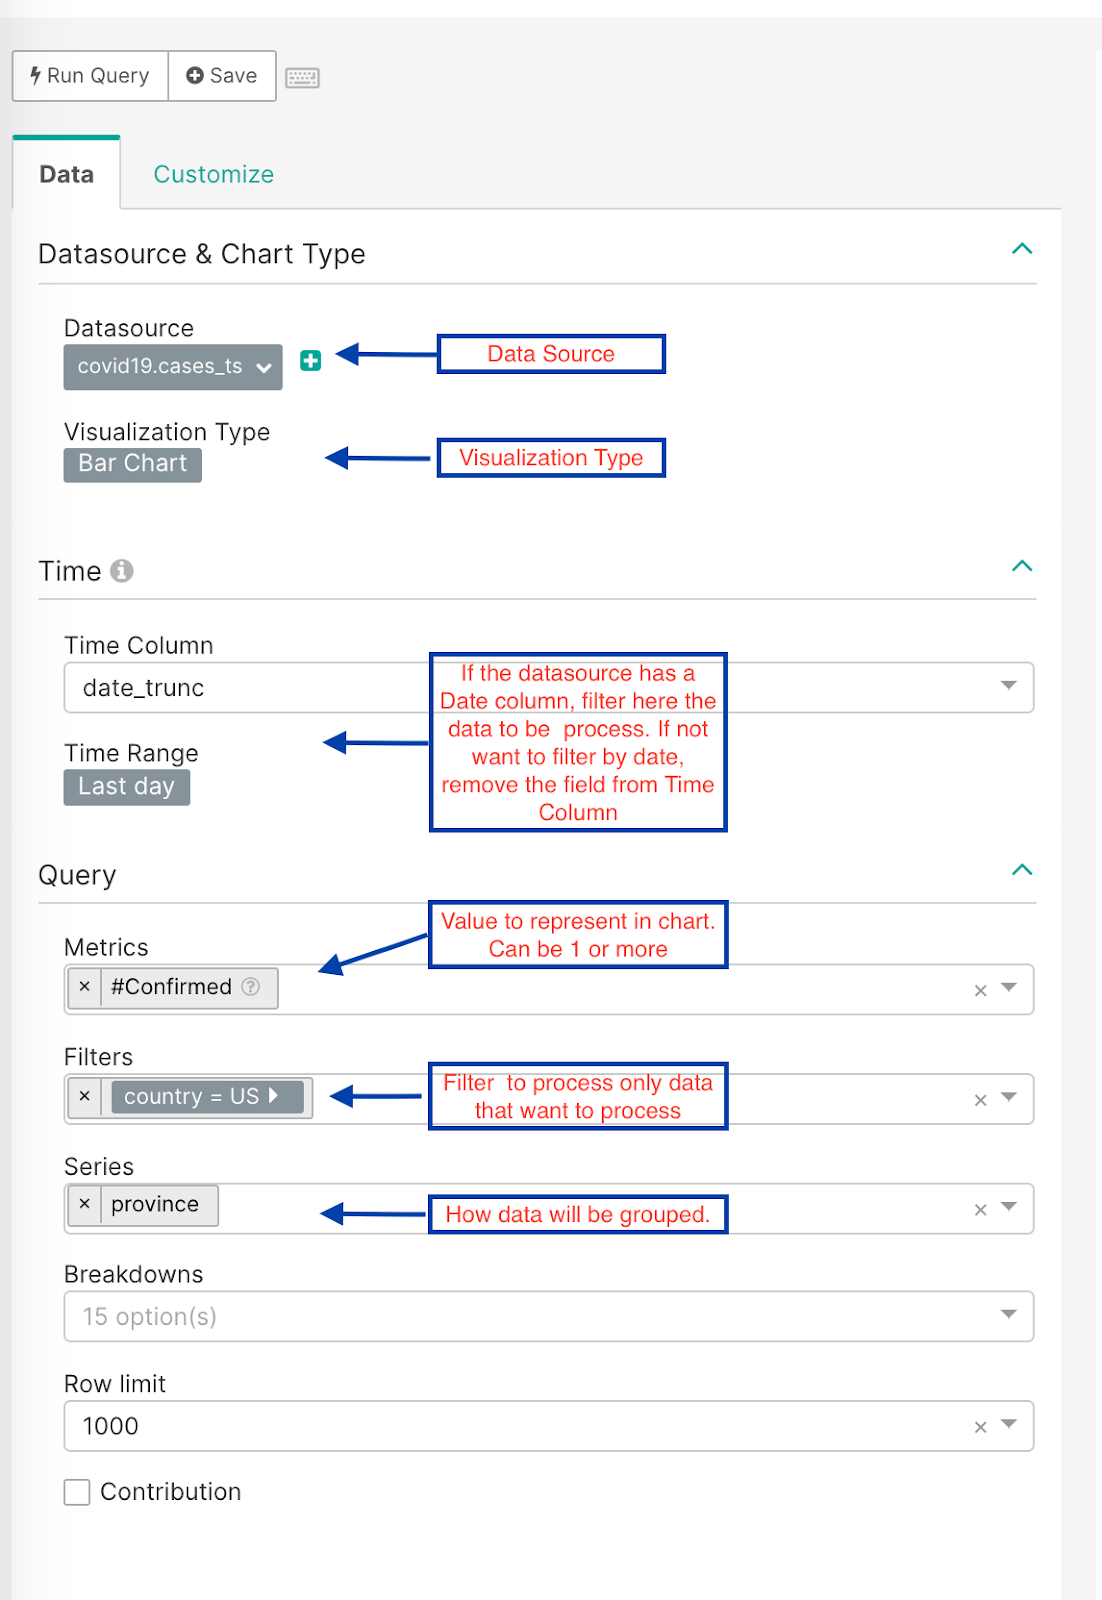Enable the Contribution checkbox
The width and height of the screenshot is (1102, 1600).
coord(77,1492)
